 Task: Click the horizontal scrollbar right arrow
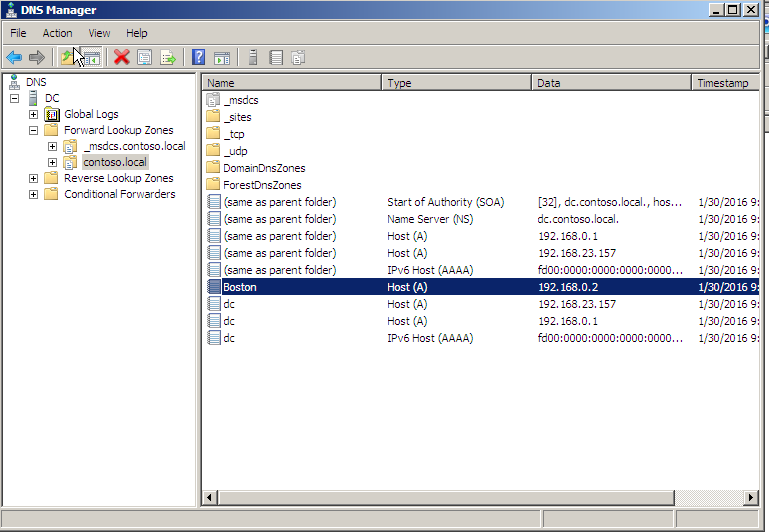pos(751,498)
